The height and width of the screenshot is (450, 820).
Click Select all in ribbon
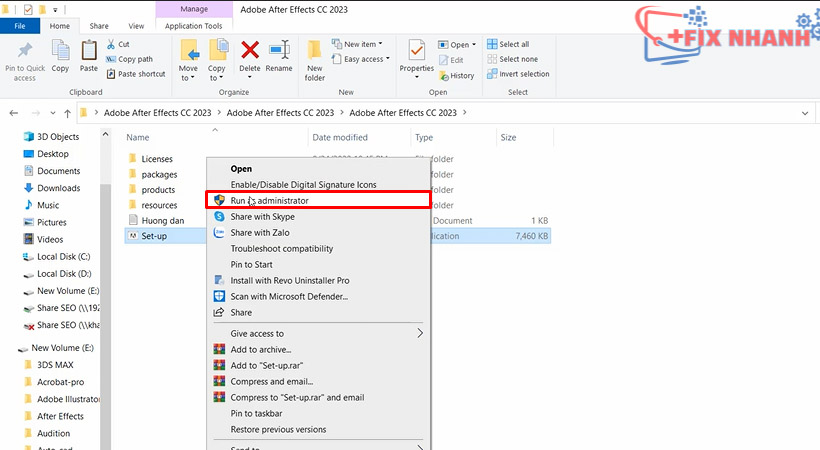coord(508,44)
